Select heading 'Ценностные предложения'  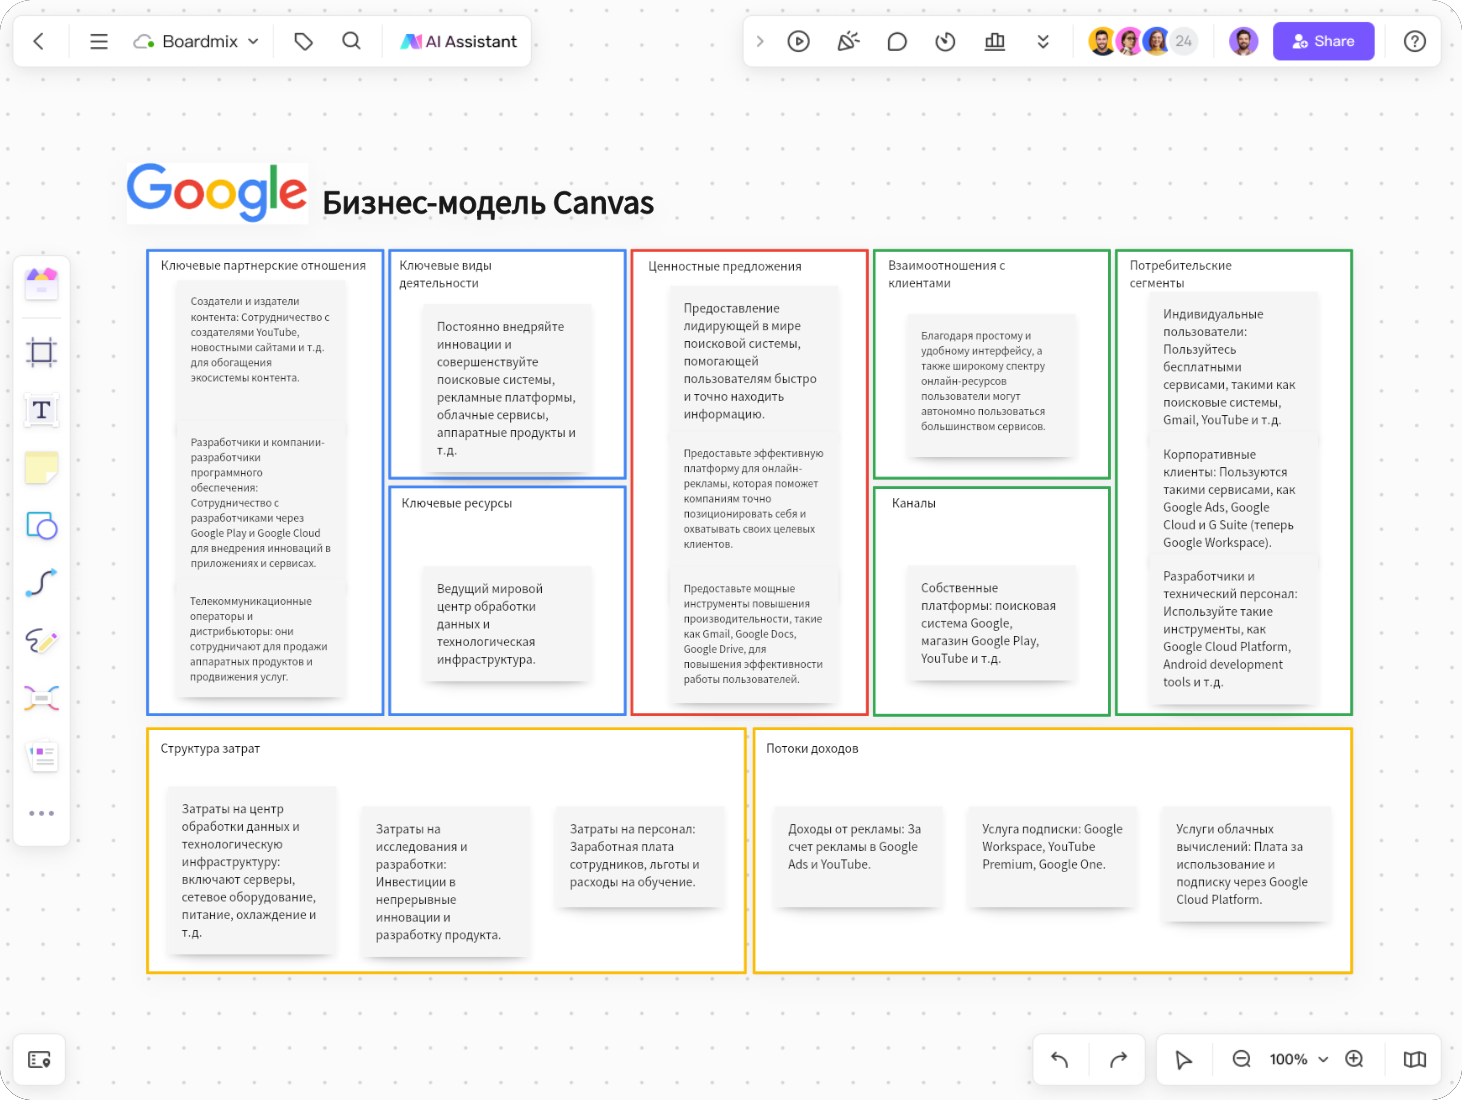(725, 266)
